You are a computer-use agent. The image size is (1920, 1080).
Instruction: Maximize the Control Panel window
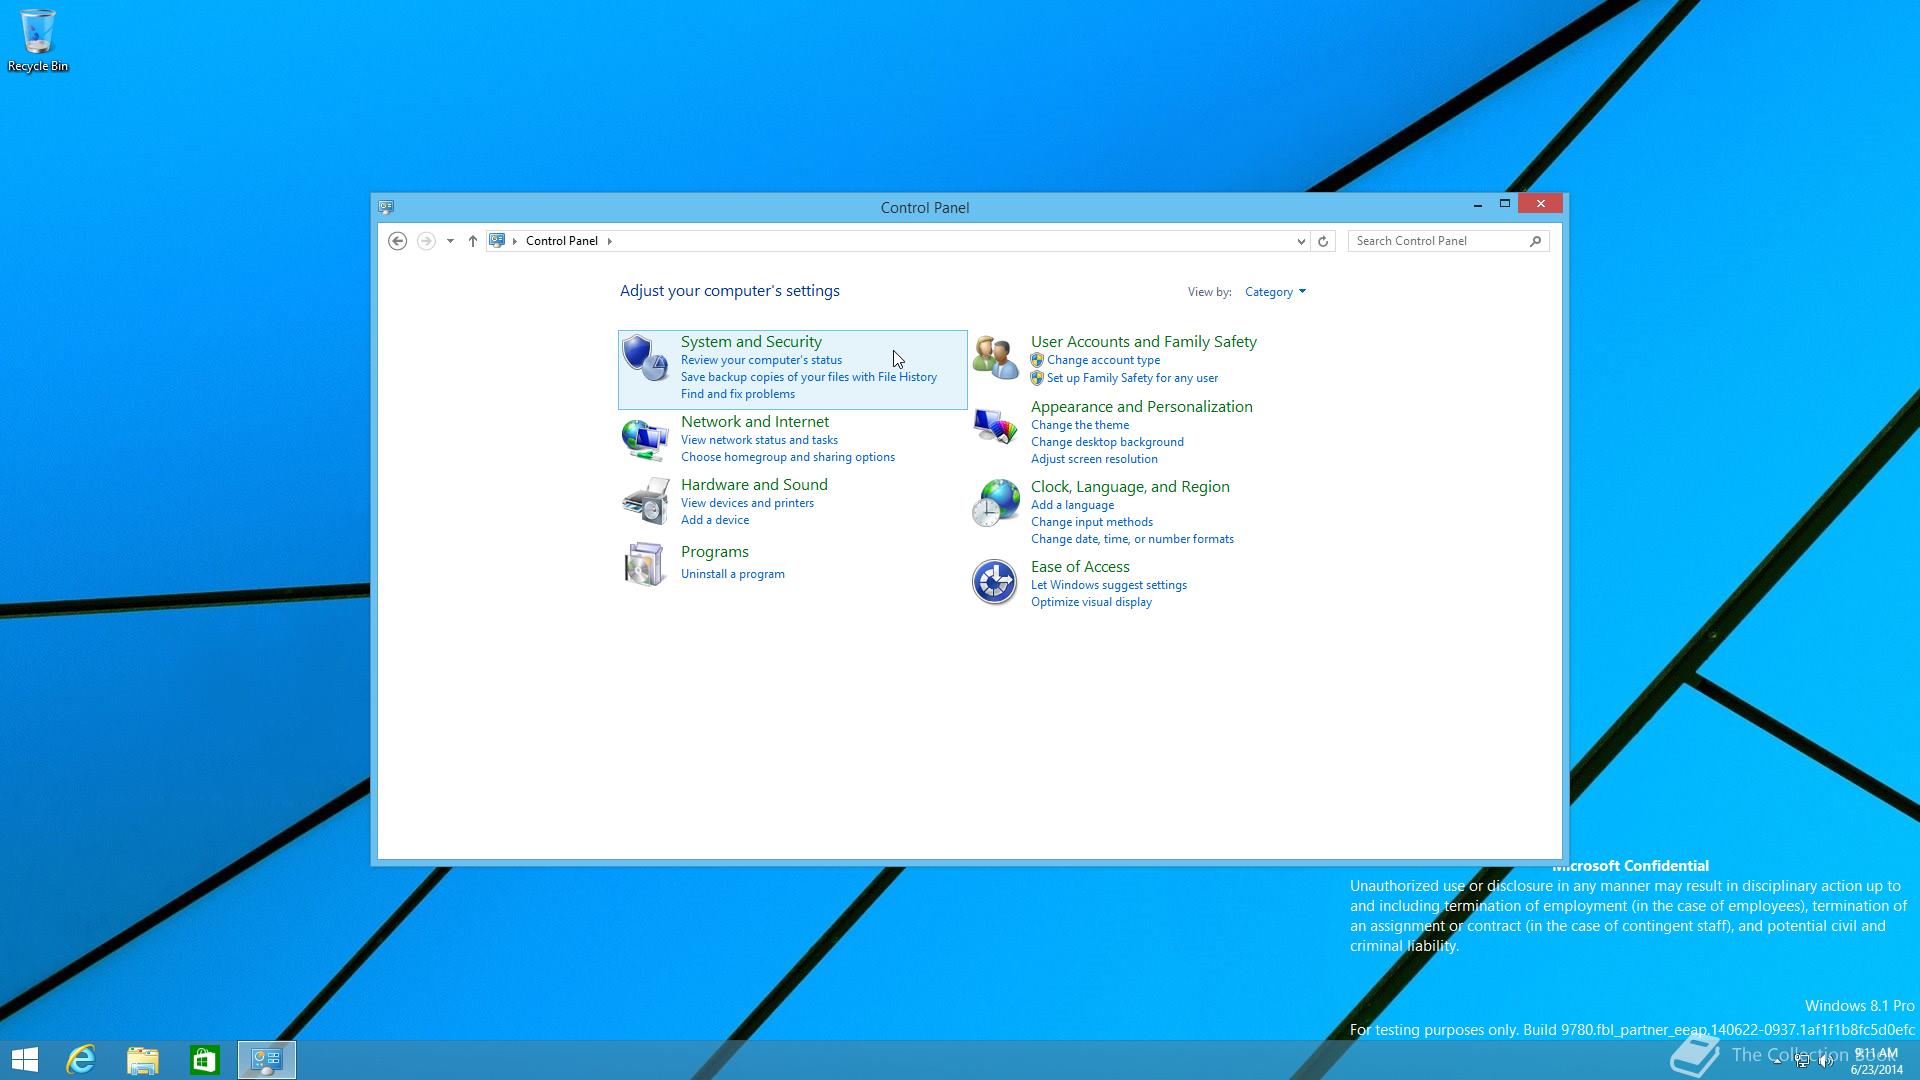tap(1504, 204)
